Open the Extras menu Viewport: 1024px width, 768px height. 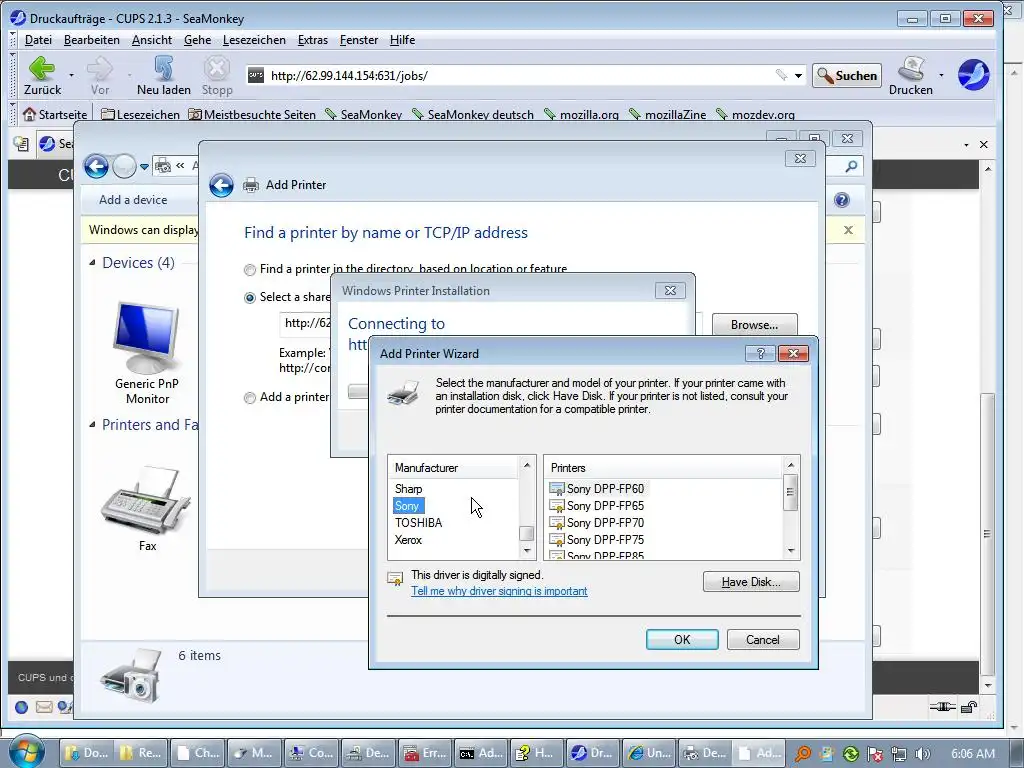(313, 40)
